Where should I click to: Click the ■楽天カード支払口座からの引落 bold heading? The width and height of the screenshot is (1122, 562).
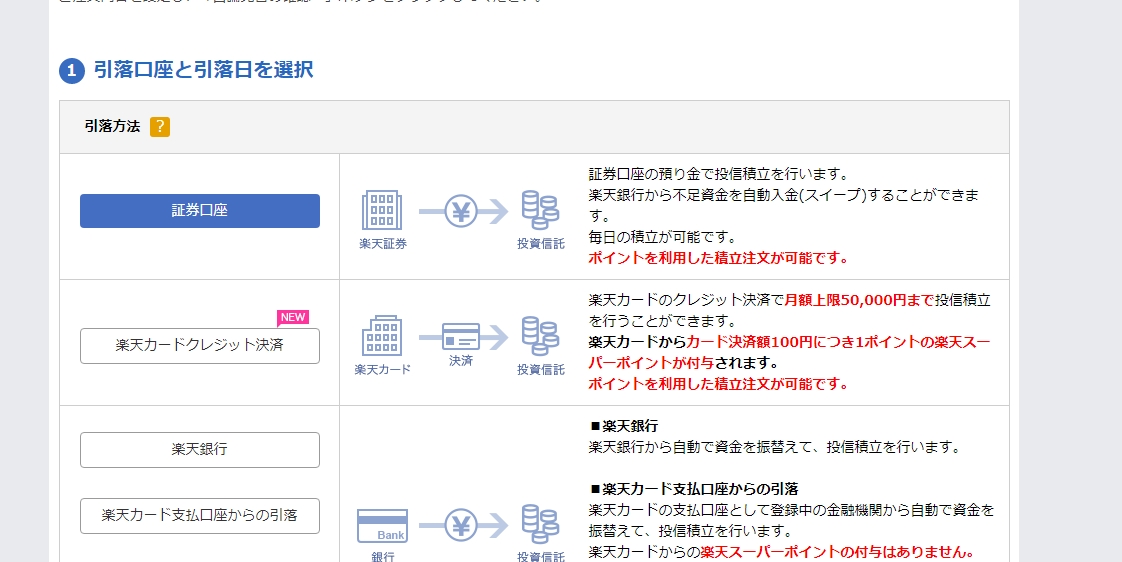[694, 489]
